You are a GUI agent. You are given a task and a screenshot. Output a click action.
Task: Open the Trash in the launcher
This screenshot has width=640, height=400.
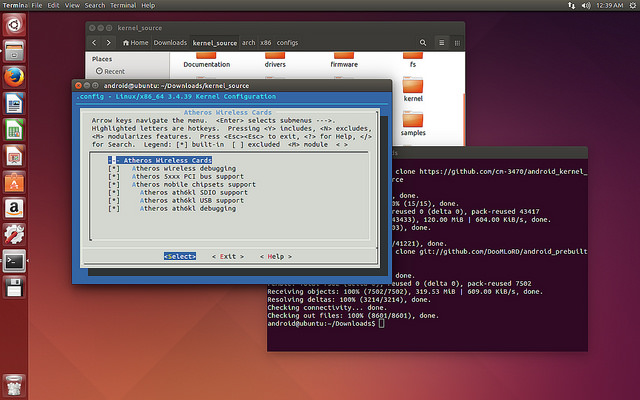(14, 384)
